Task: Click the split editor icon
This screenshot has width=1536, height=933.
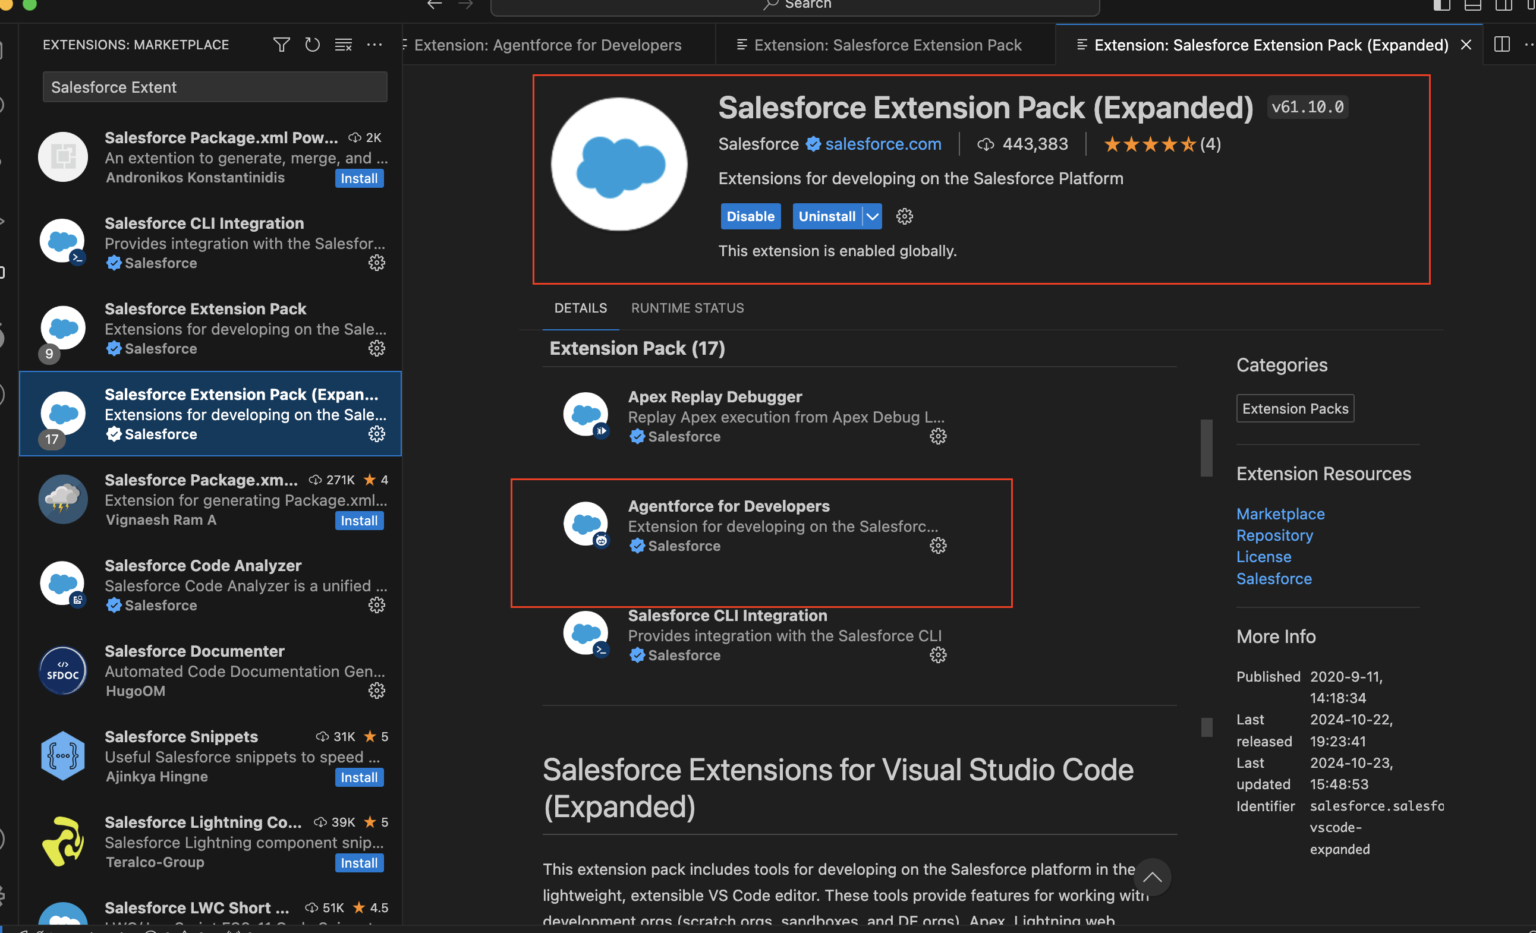Action: click(x=1501, y=45)
